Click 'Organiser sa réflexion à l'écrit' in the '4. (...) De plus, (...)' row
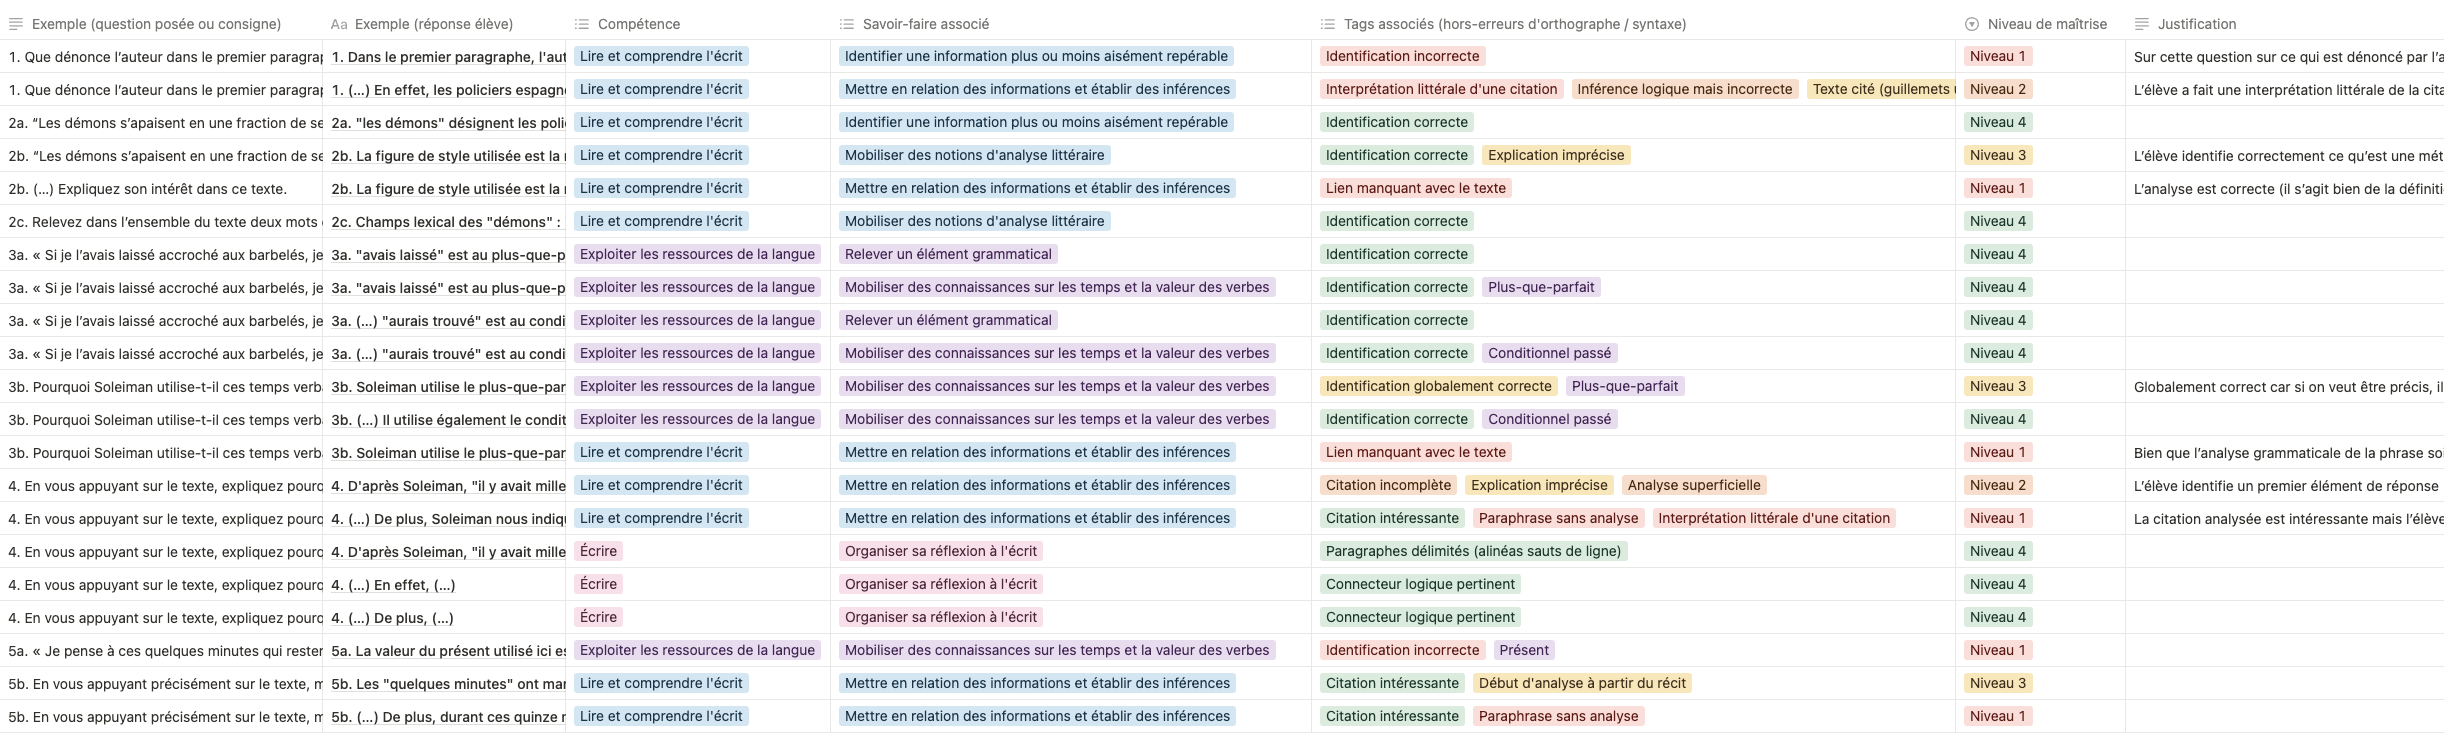The image size is (2444, 741). tap(941, 617)
